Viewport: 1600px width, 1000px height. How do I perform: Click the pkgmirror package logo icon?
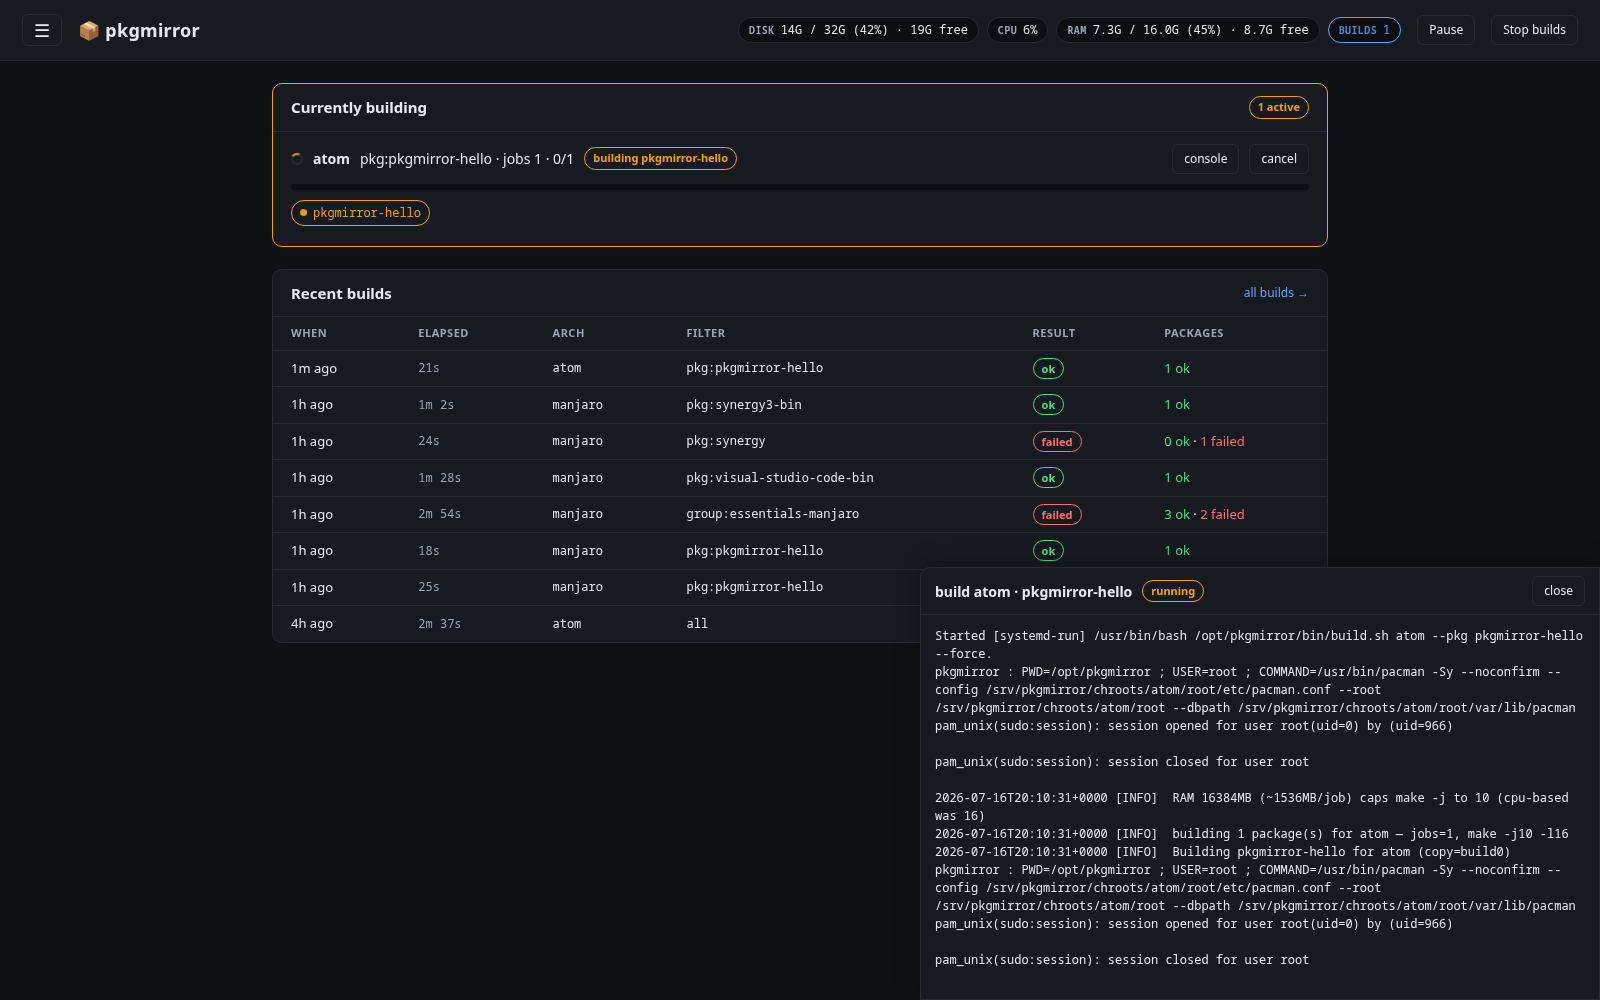(89, 31)
